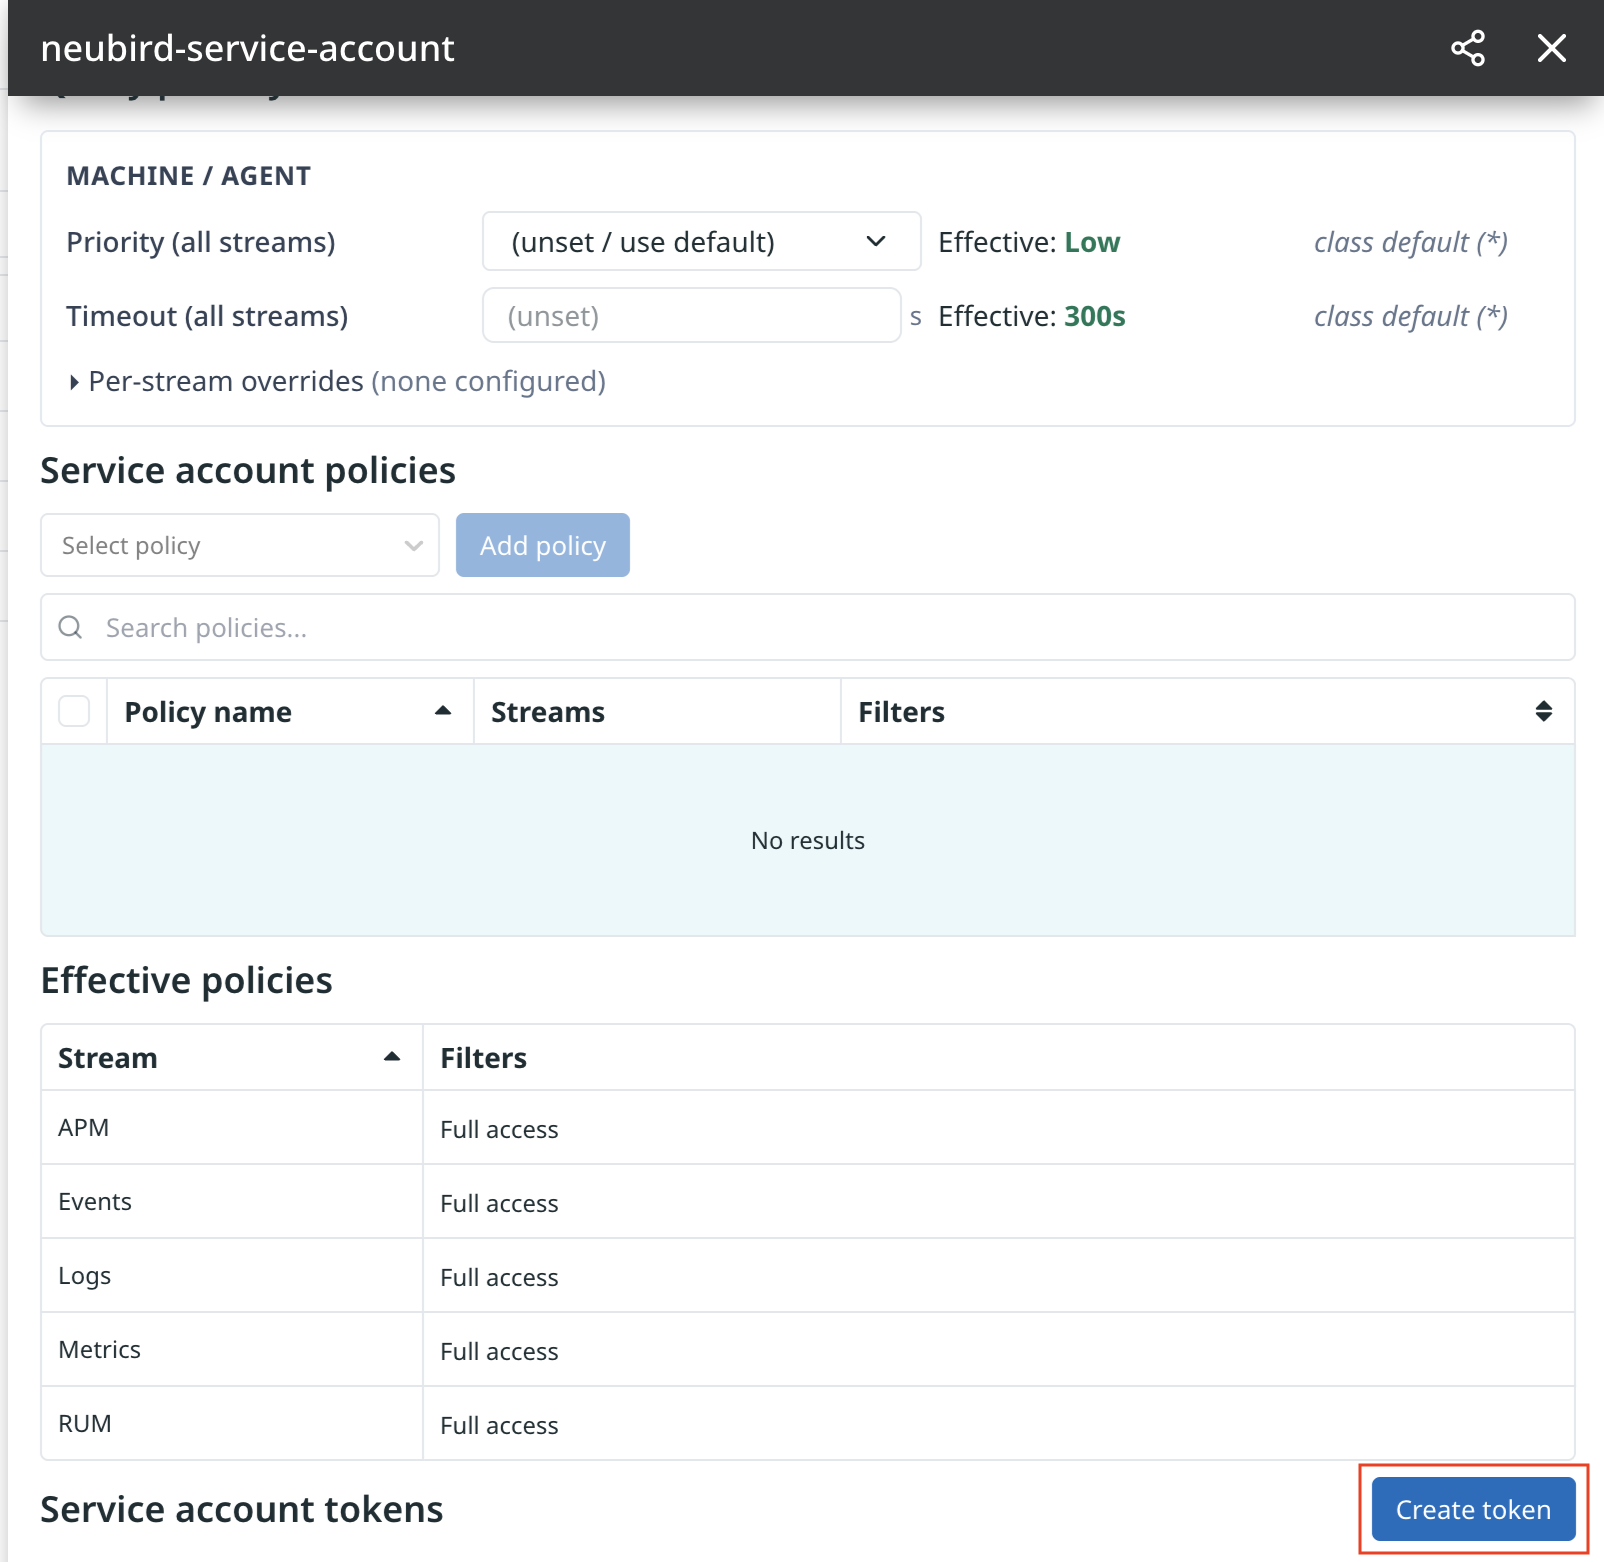Click the RUM stream row
Screen dimensions: 1604x1562
[x=808, y=1423]
